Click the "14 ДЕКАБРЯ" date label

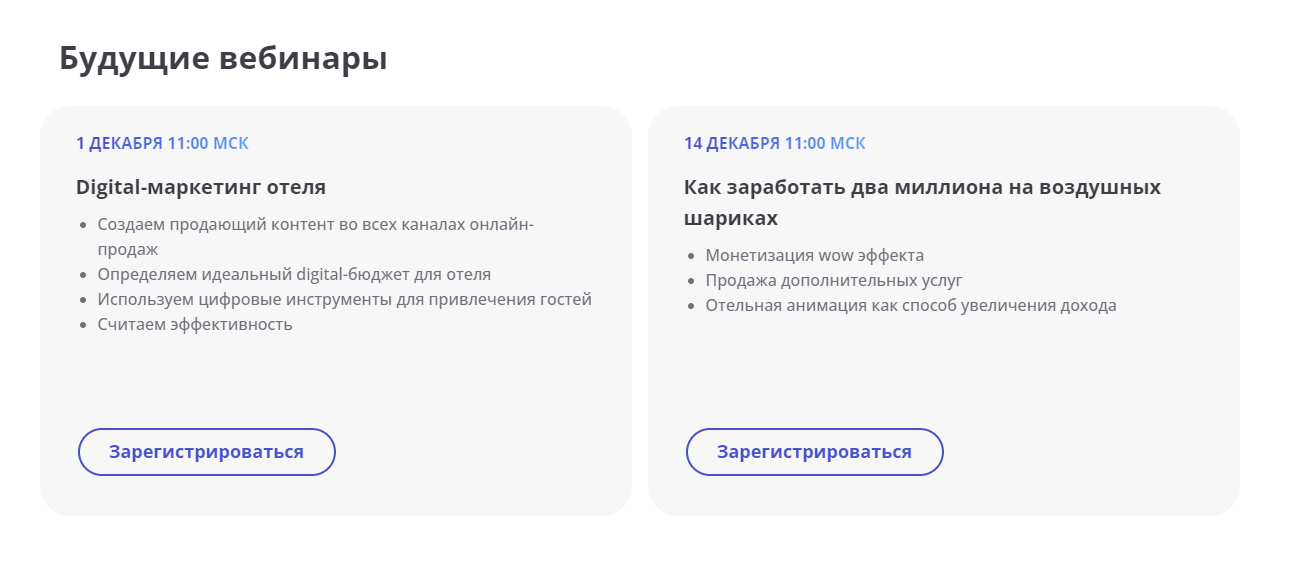click(731, 143)
